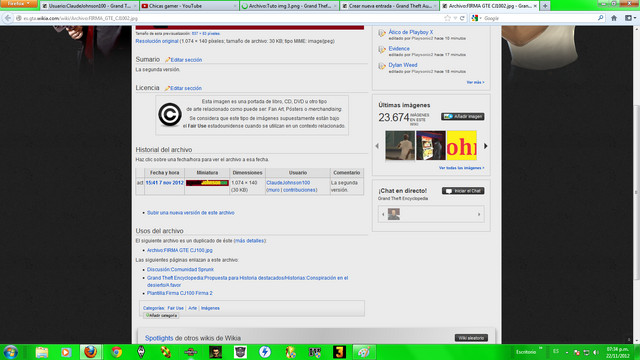This screenshot has width=640, height=360.
Task: Click the copyright symbol image
Action: coord(170,115)
